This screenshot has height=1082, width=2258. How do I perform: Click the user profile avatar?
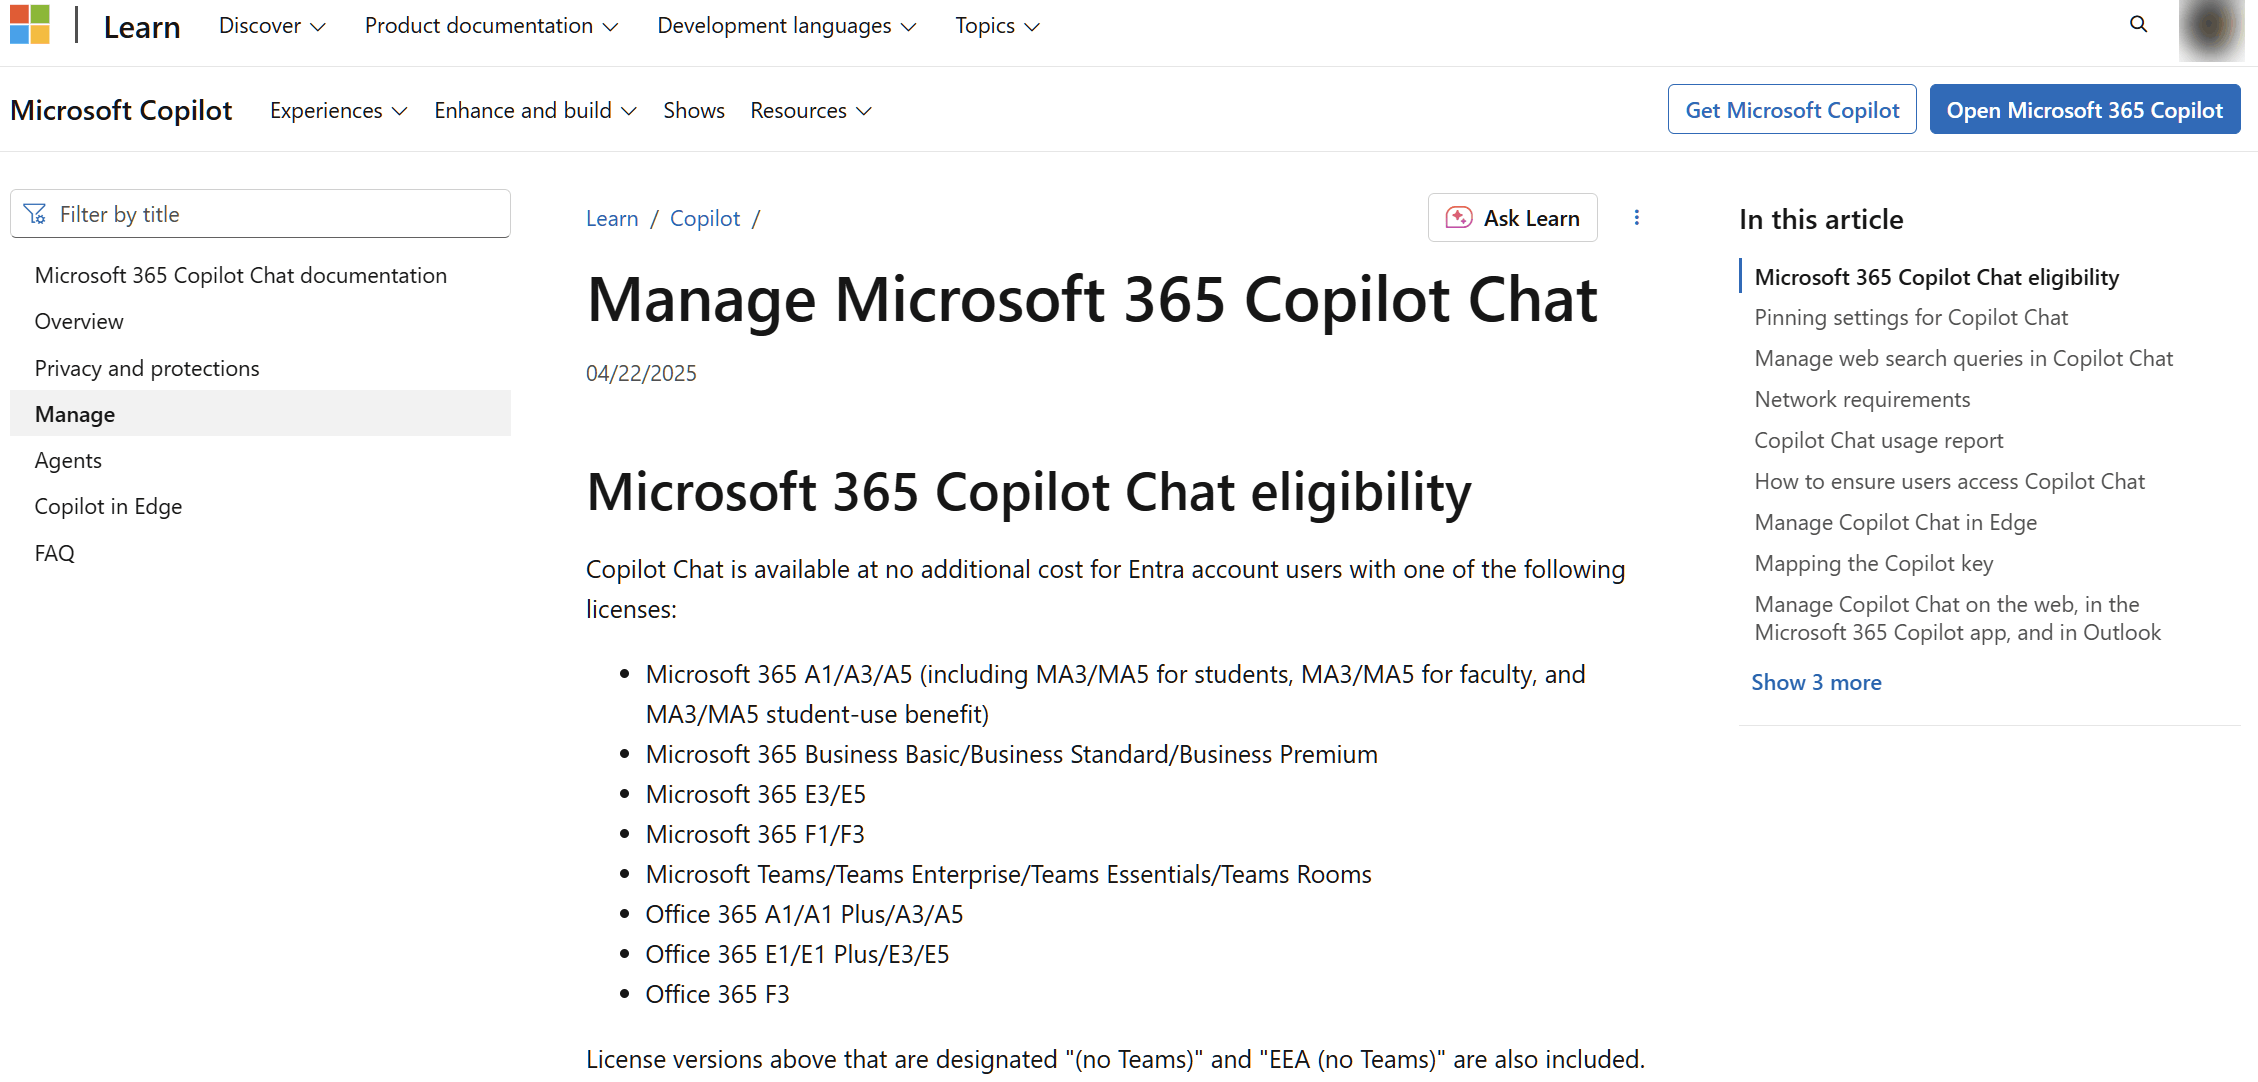[2211, 28]
